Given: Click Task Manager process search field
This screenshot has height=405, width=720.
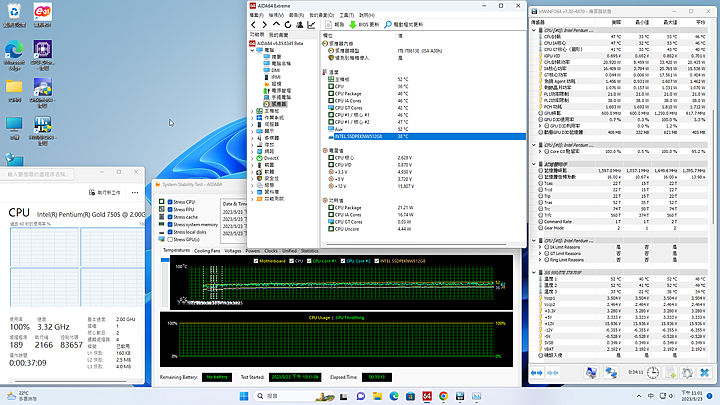Looking at the screenshot, I should pos(38,174).
